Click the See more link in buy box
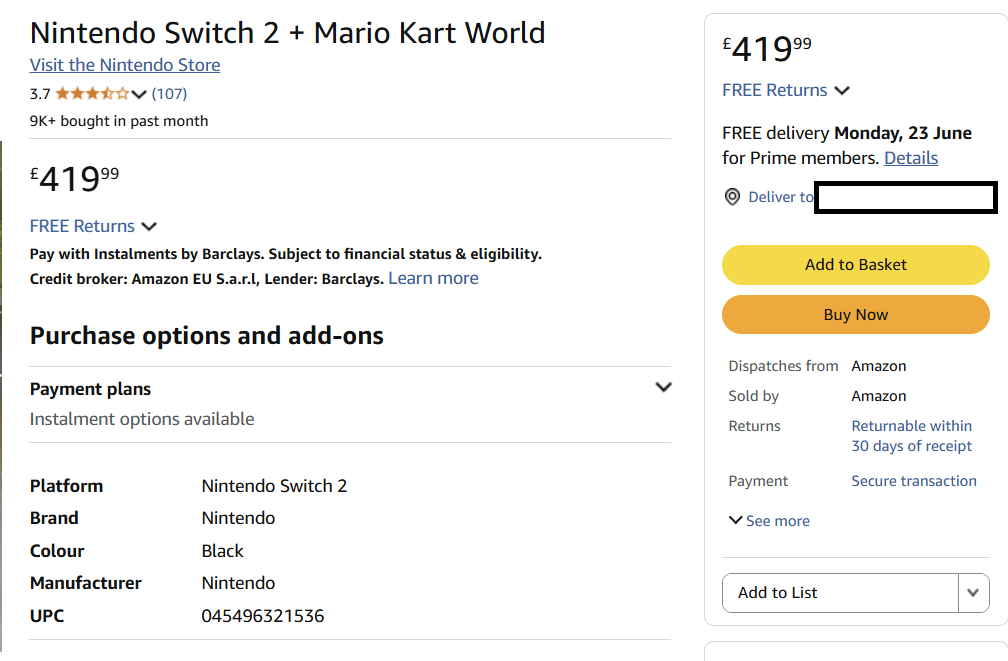 pos(778,521)
